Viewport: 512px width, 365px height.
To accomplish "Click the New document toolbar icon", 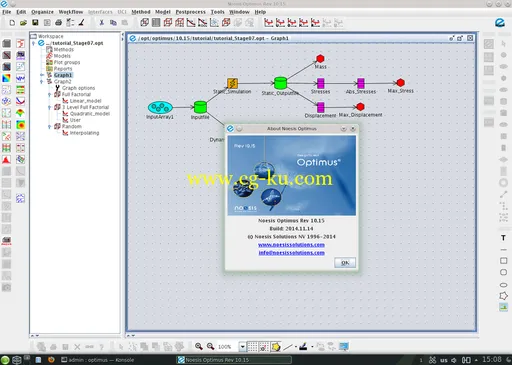I will click(12, 23).
